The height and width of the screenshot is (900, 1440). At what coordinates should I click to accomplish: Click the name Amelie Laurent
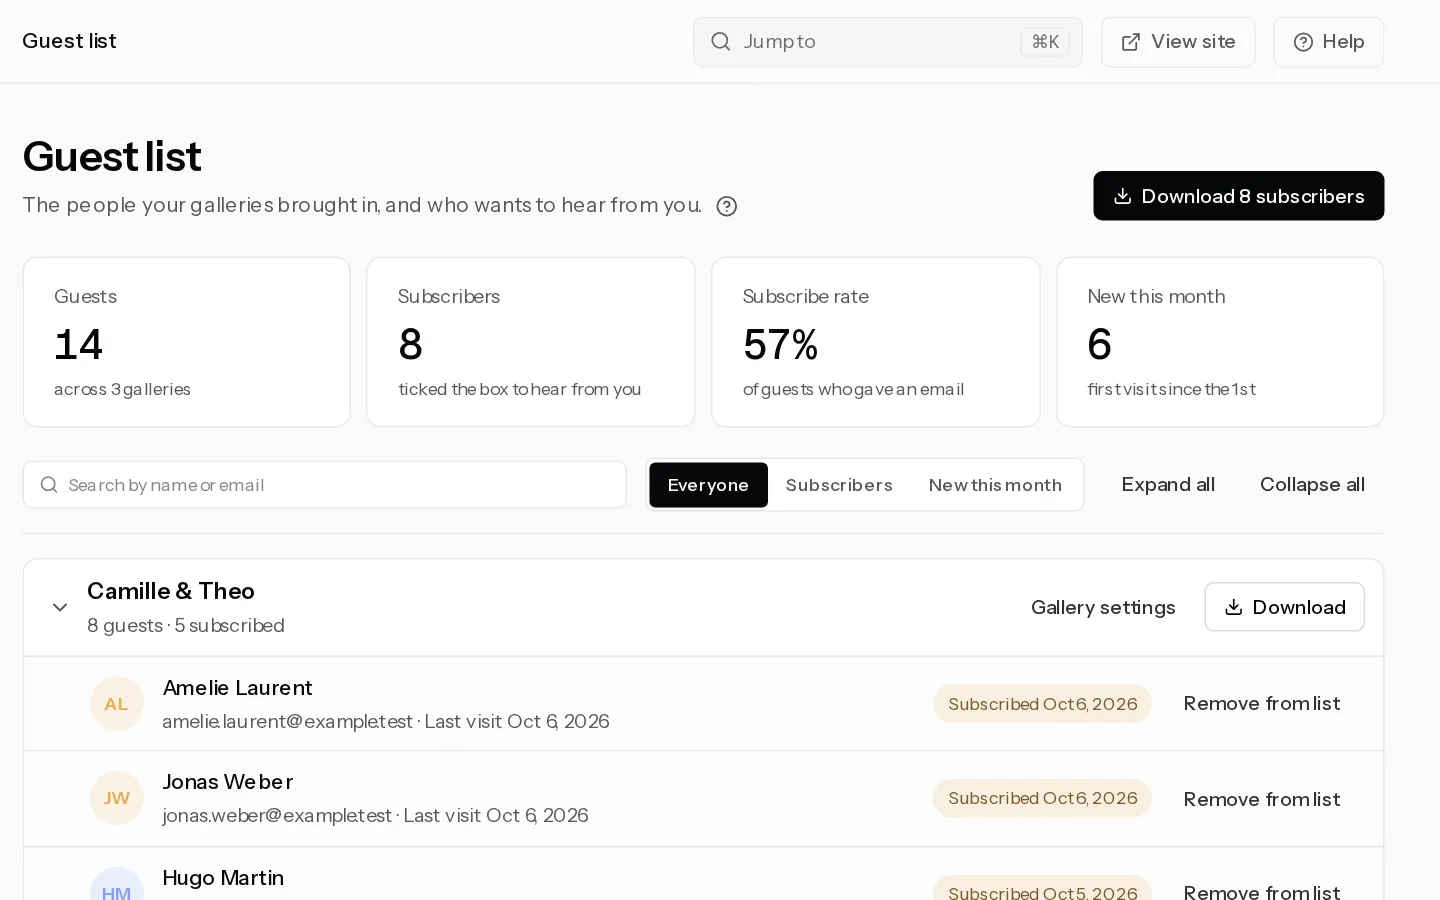pos(238,688)
